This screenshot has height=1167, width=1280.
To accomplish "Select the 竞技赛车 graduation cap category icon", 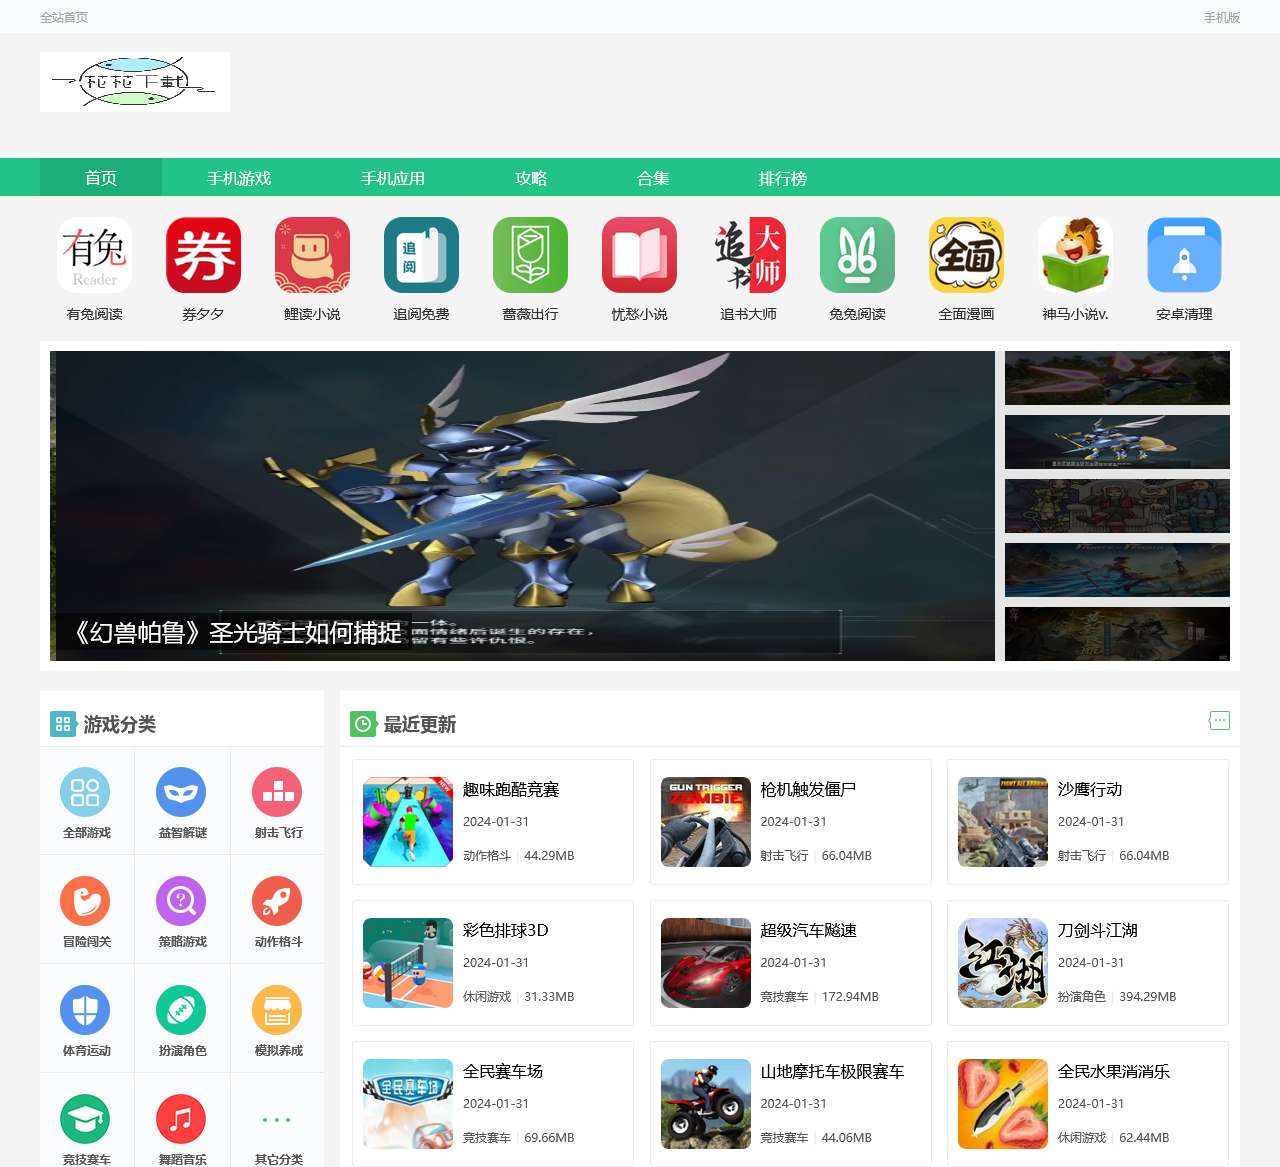I will point(85,1119).
